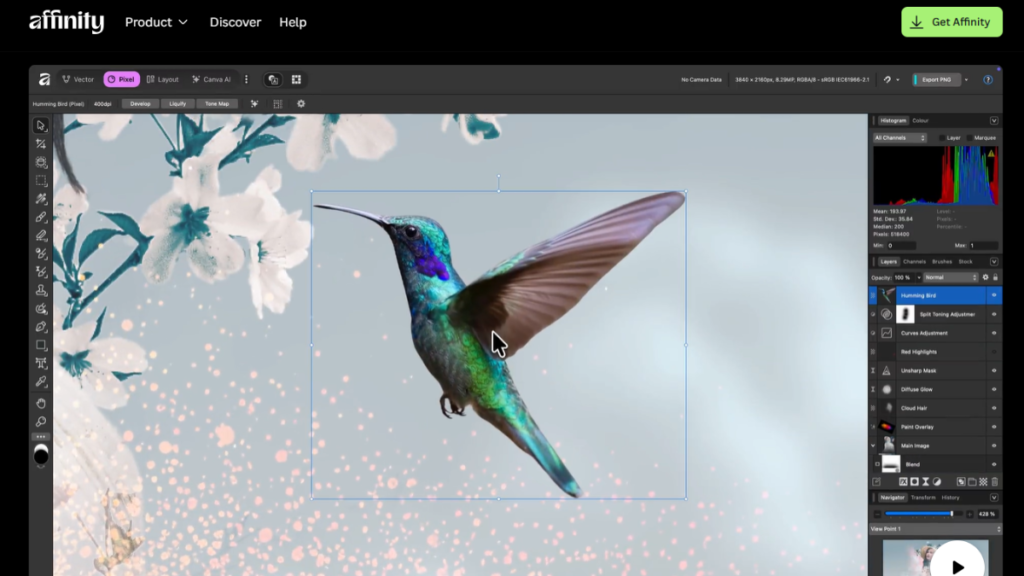Click the Affinity logo in app toolbar
The width and height of the screenshot is (1024, 576).
point(44,80)
